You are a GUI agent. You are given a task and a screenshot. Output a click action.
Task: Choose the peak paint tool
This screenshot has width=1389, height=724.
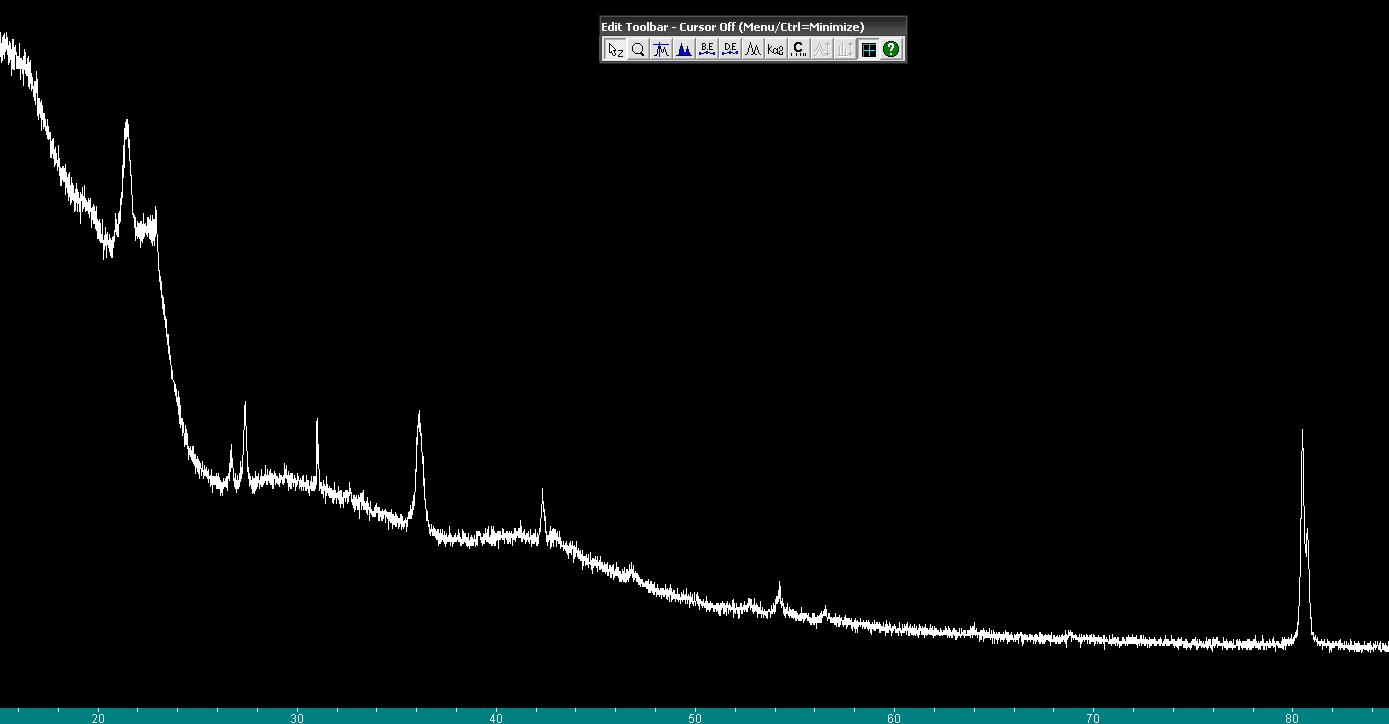pos(661,49)
